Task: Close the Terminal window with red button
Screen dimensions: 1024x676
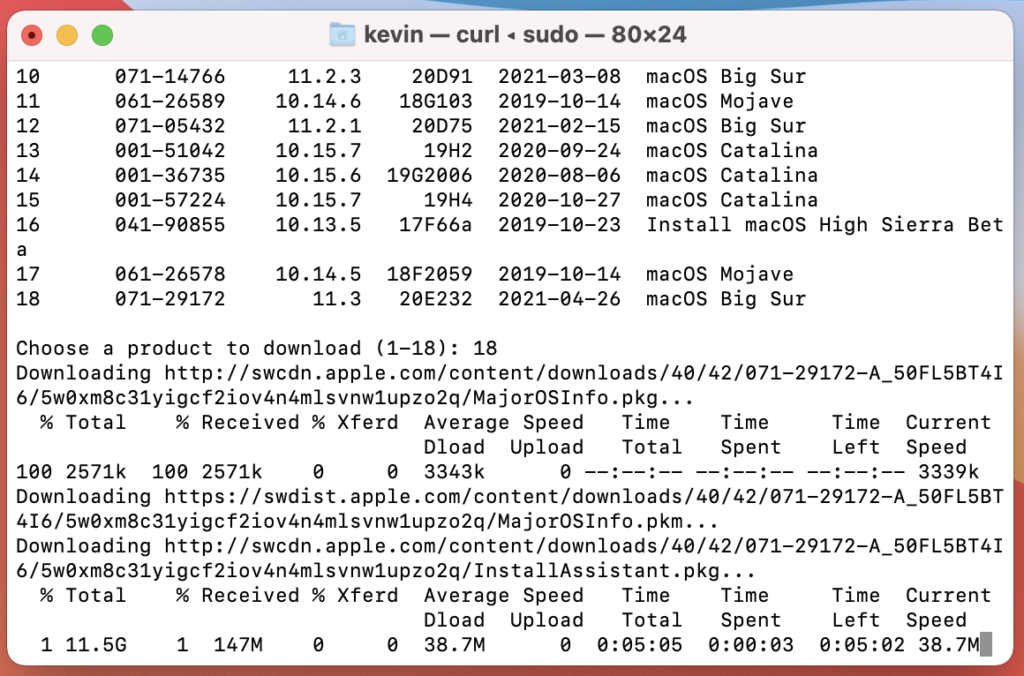Action: pyautogui.click(x=31, y=35)
